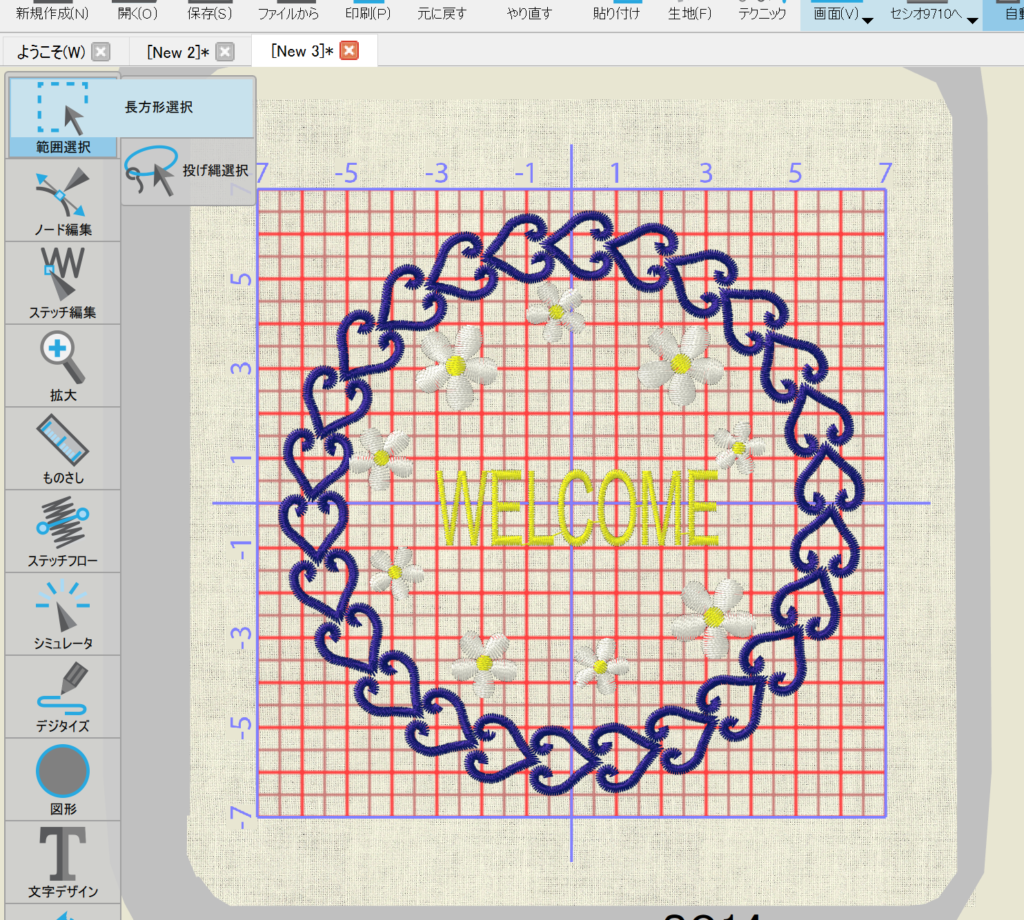Click the 文字デザイン text design tool
Viewport: 1024px width, 920px height.
(x=61, y=862)
